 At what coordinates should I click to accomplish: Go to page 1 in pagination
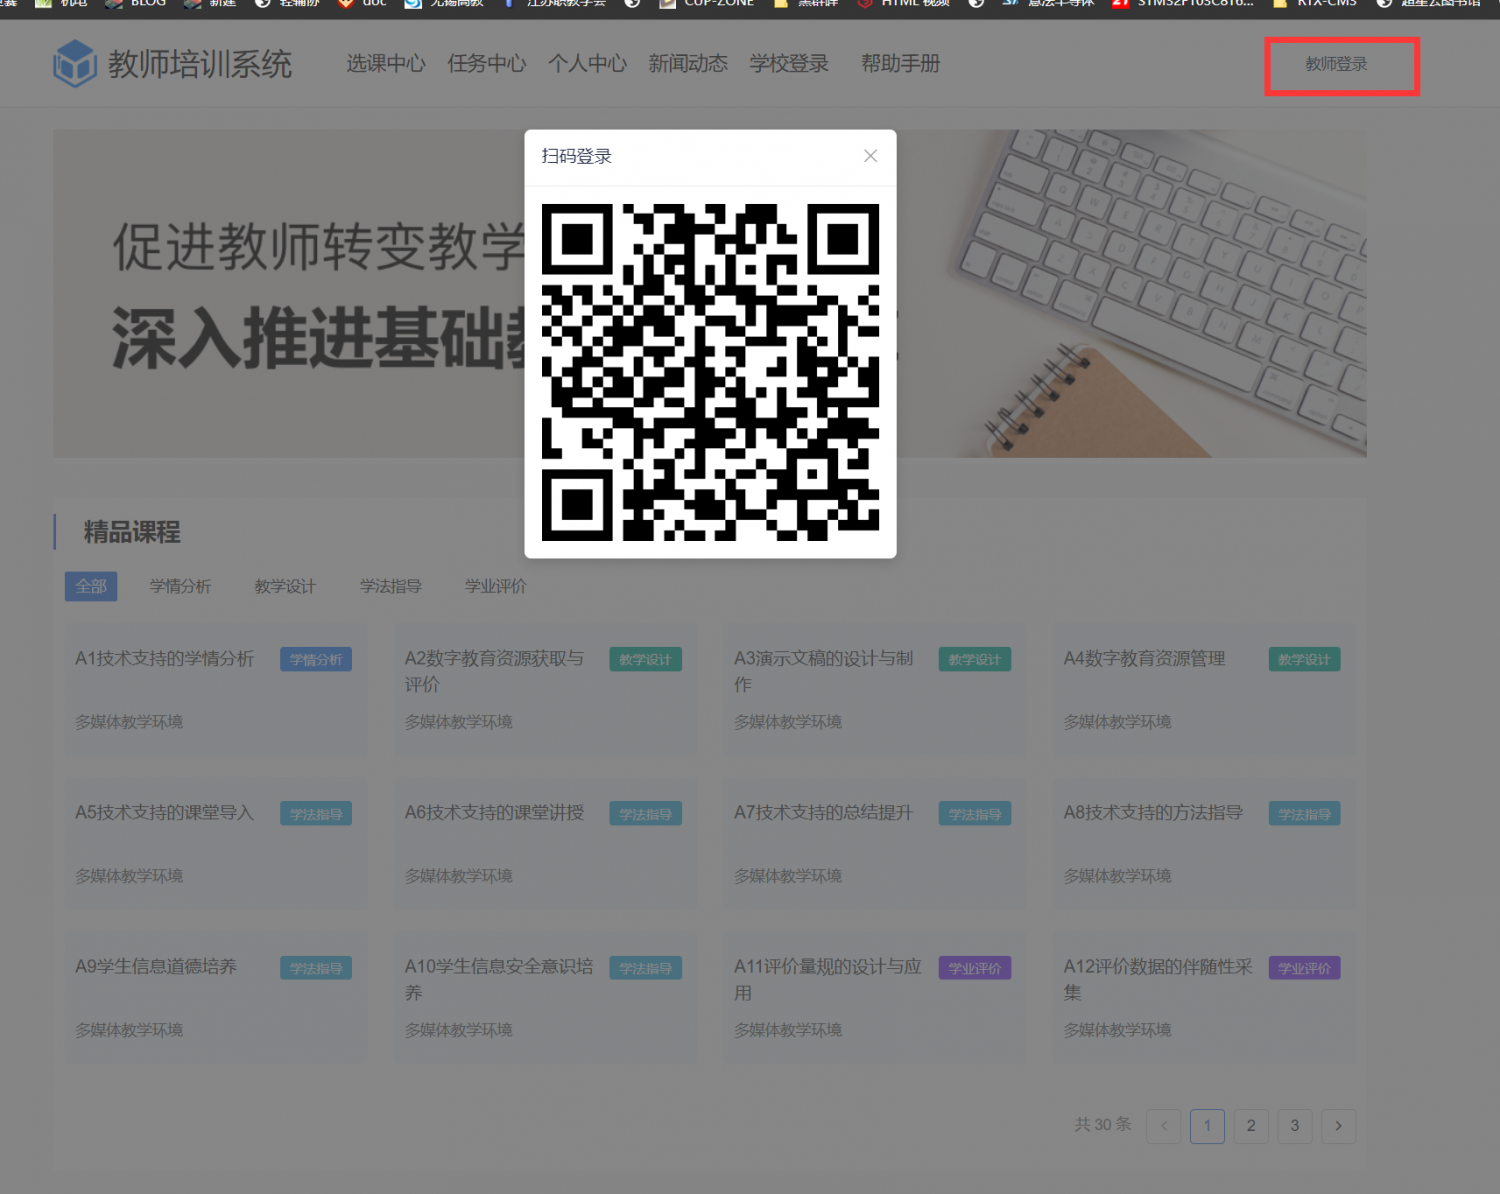point(1207,1126)
